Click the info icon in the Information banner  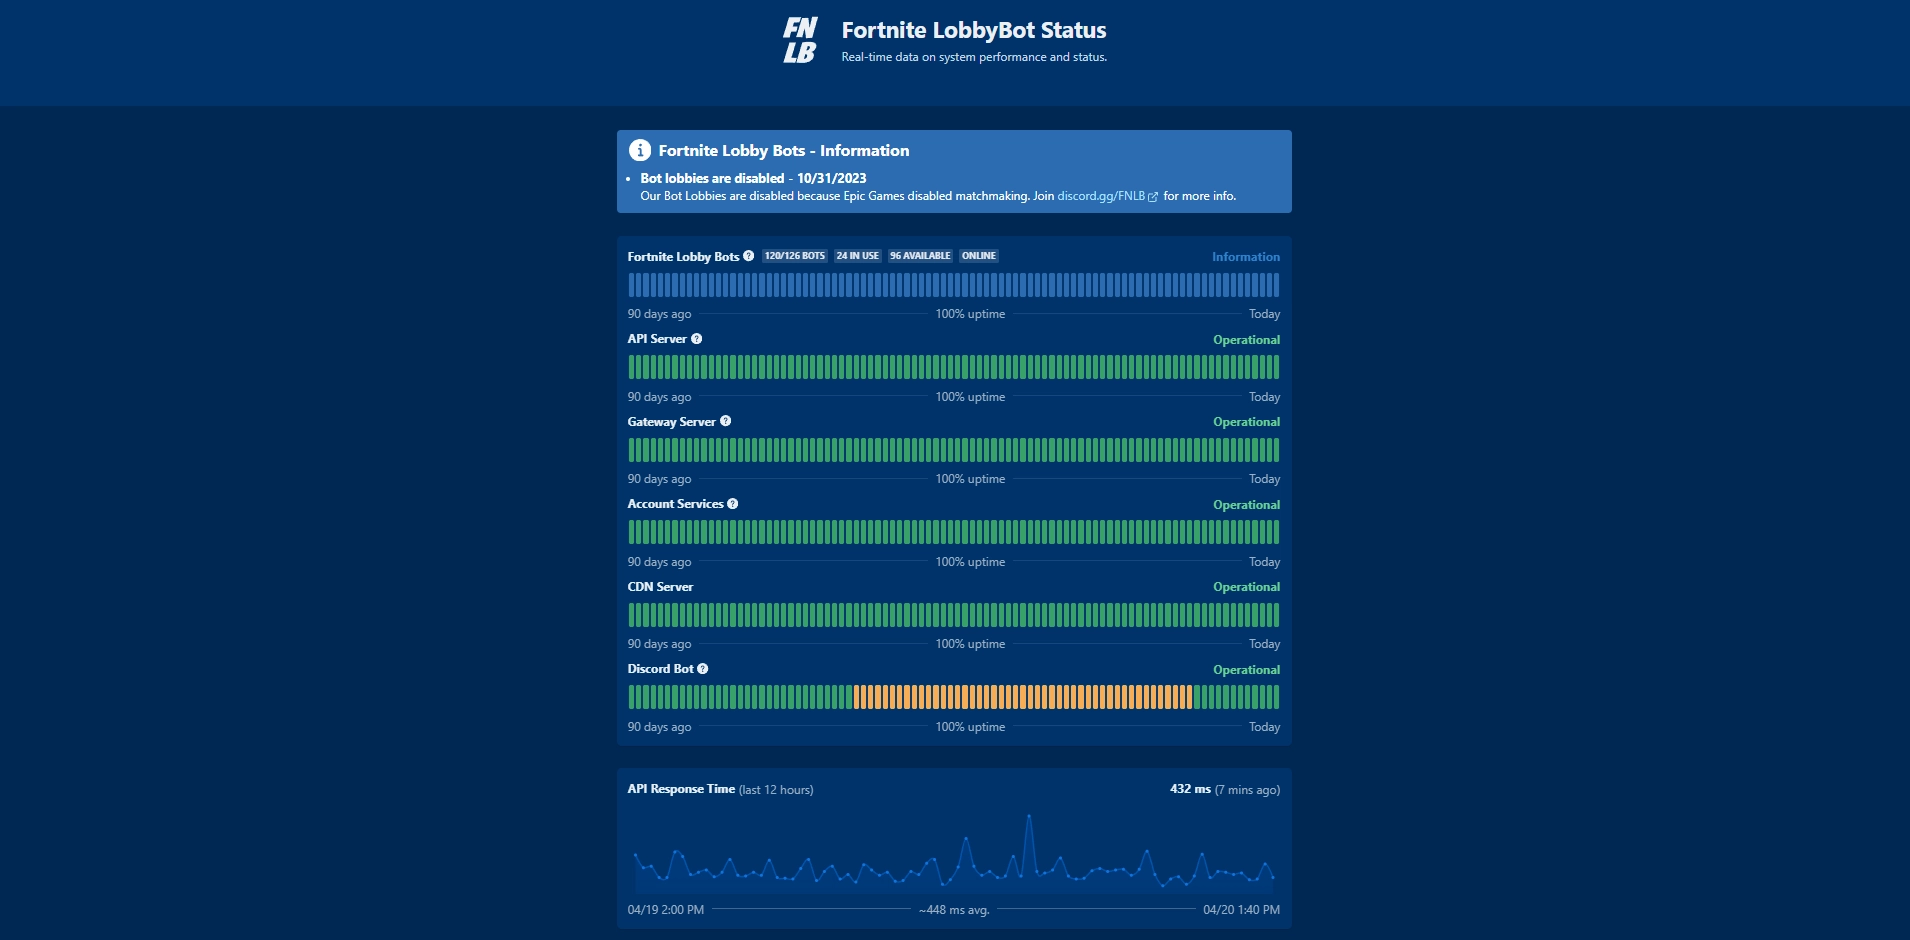tap(640, 150)
